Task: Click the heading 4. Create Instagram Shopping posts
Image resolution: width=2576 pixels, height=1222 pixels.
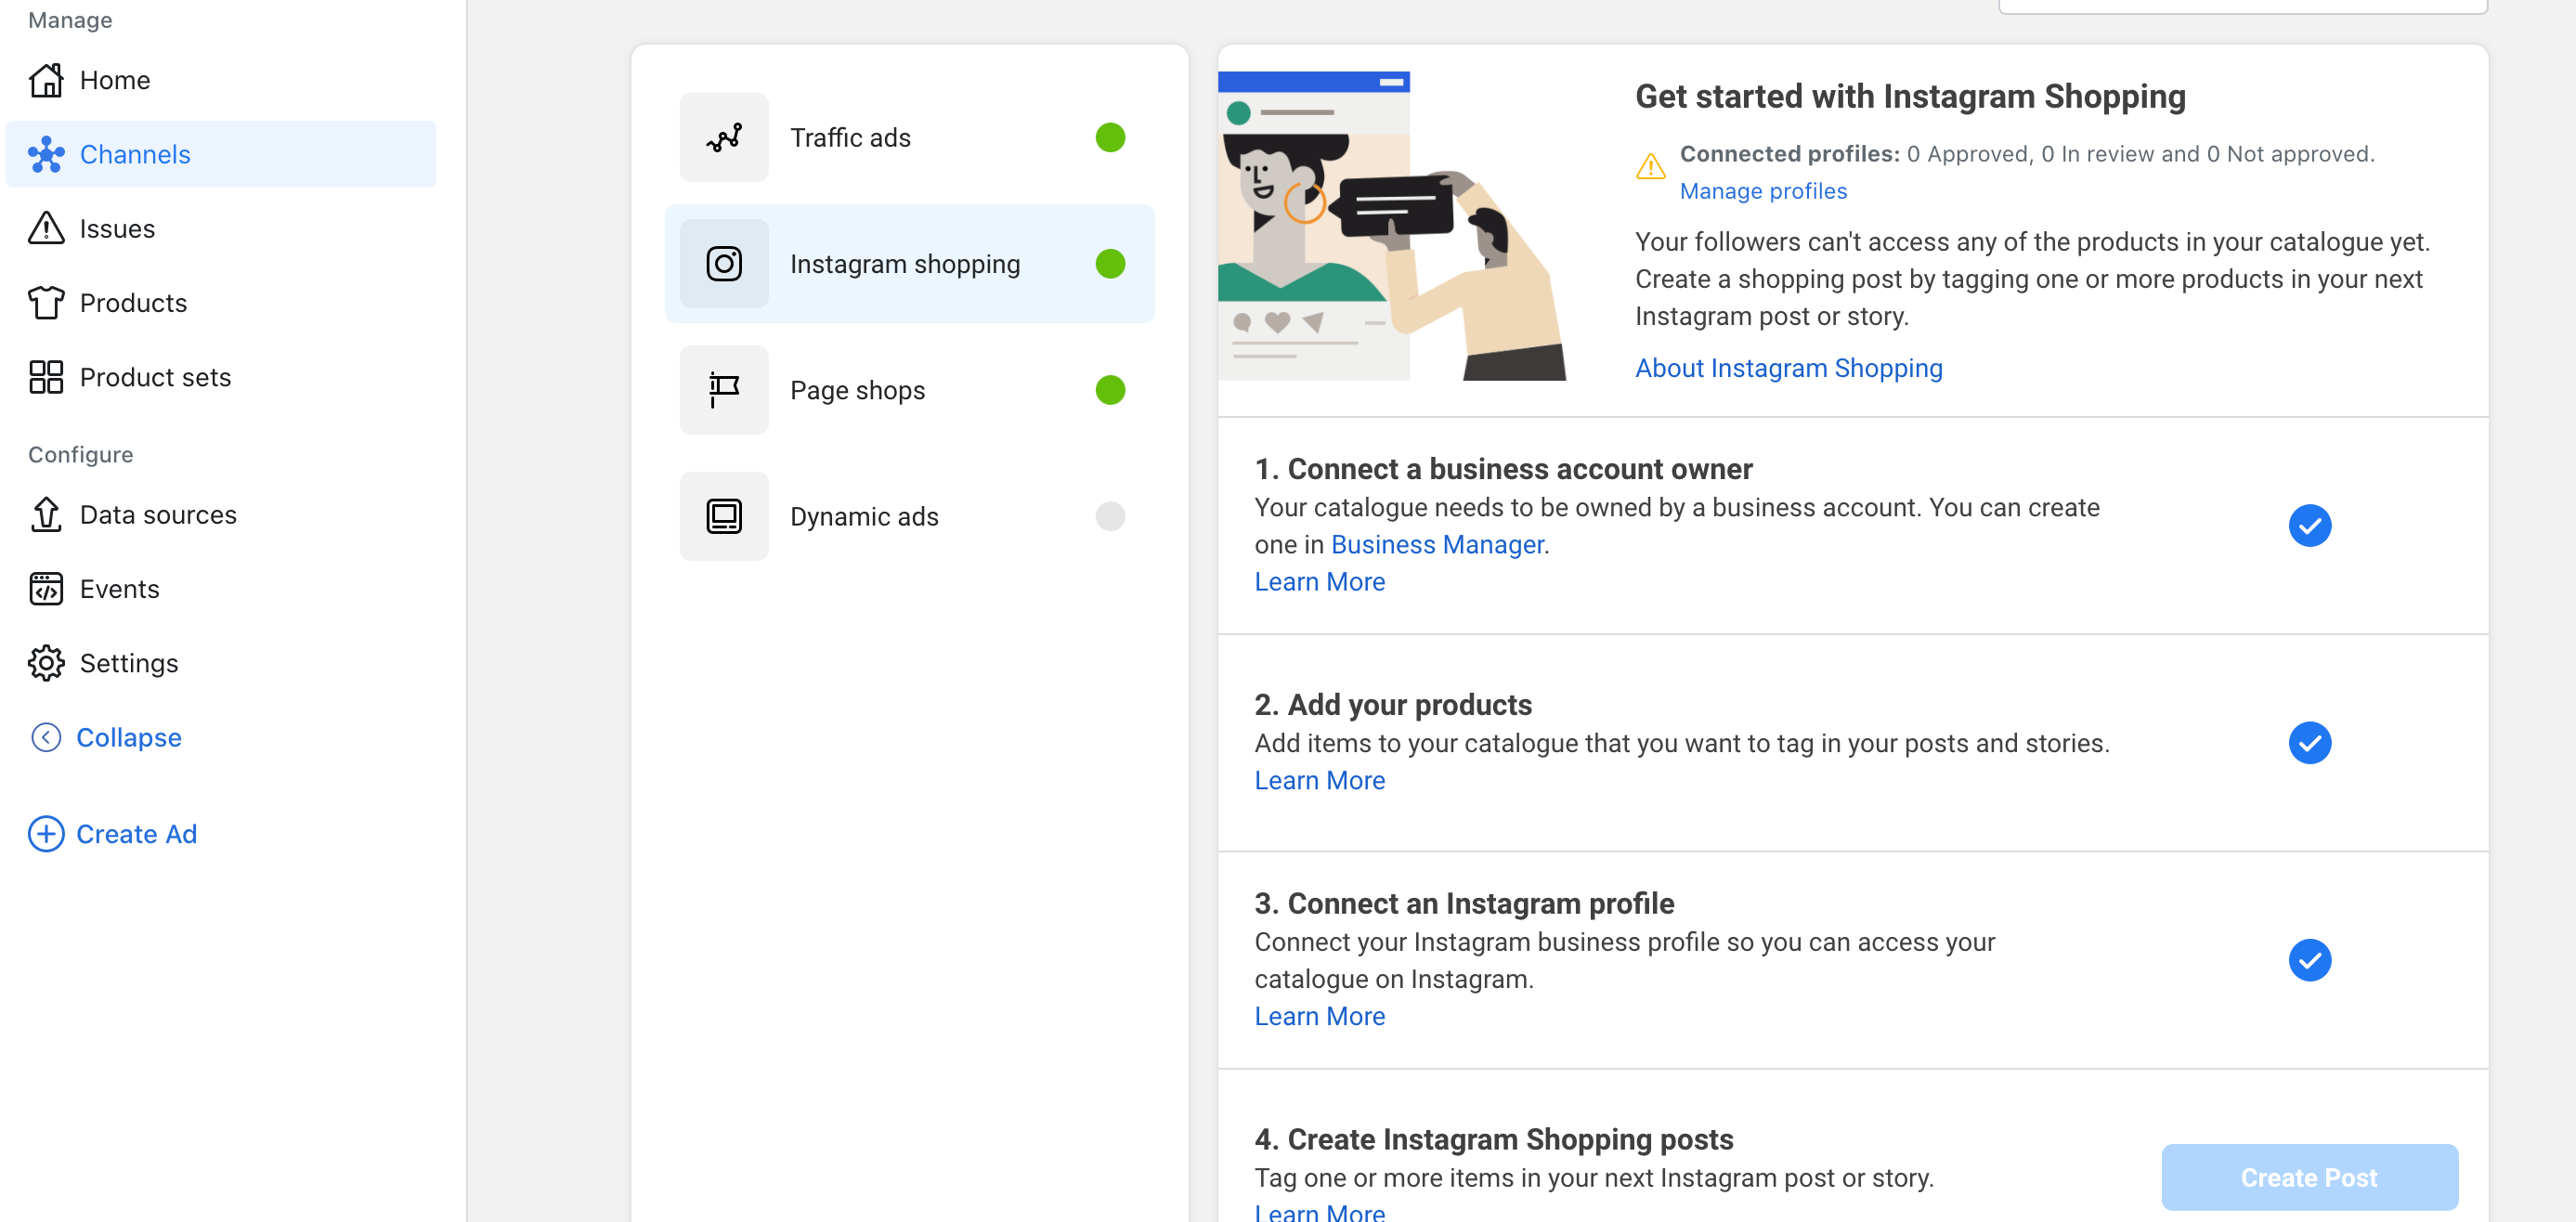Action: click(1493, 1139)
